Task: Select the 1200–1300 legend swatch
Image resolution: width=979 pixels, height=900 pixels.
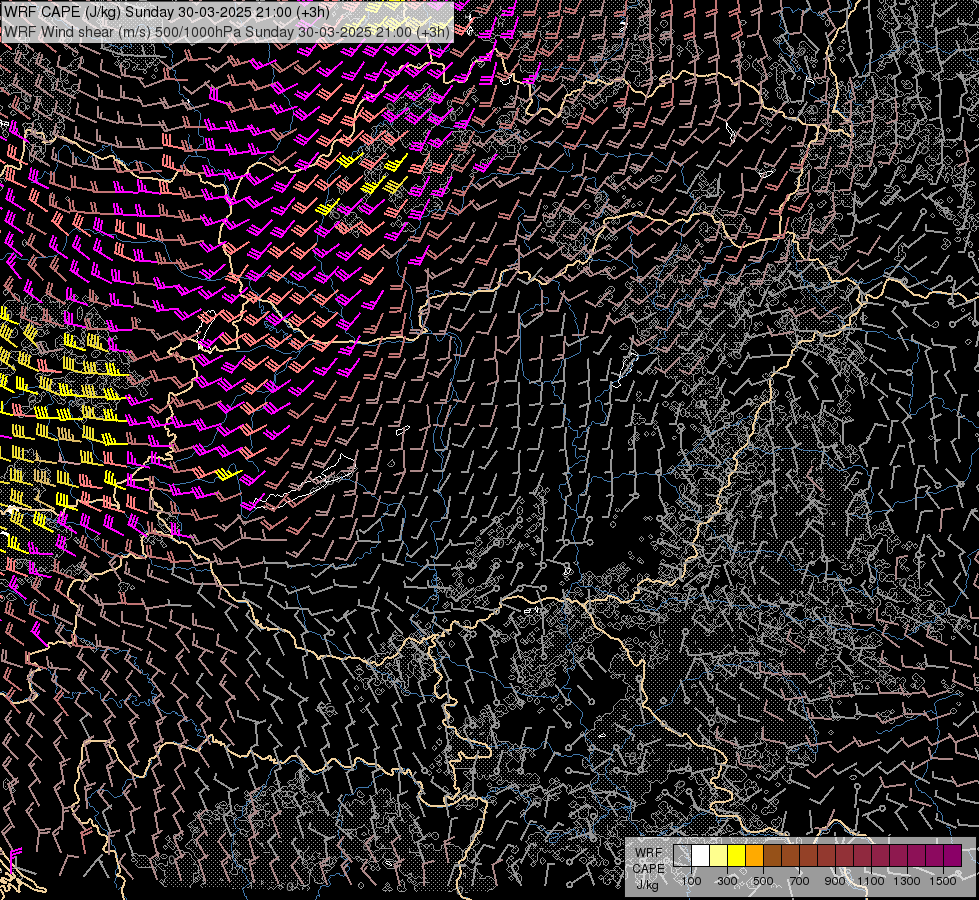Action: point(898,856)
